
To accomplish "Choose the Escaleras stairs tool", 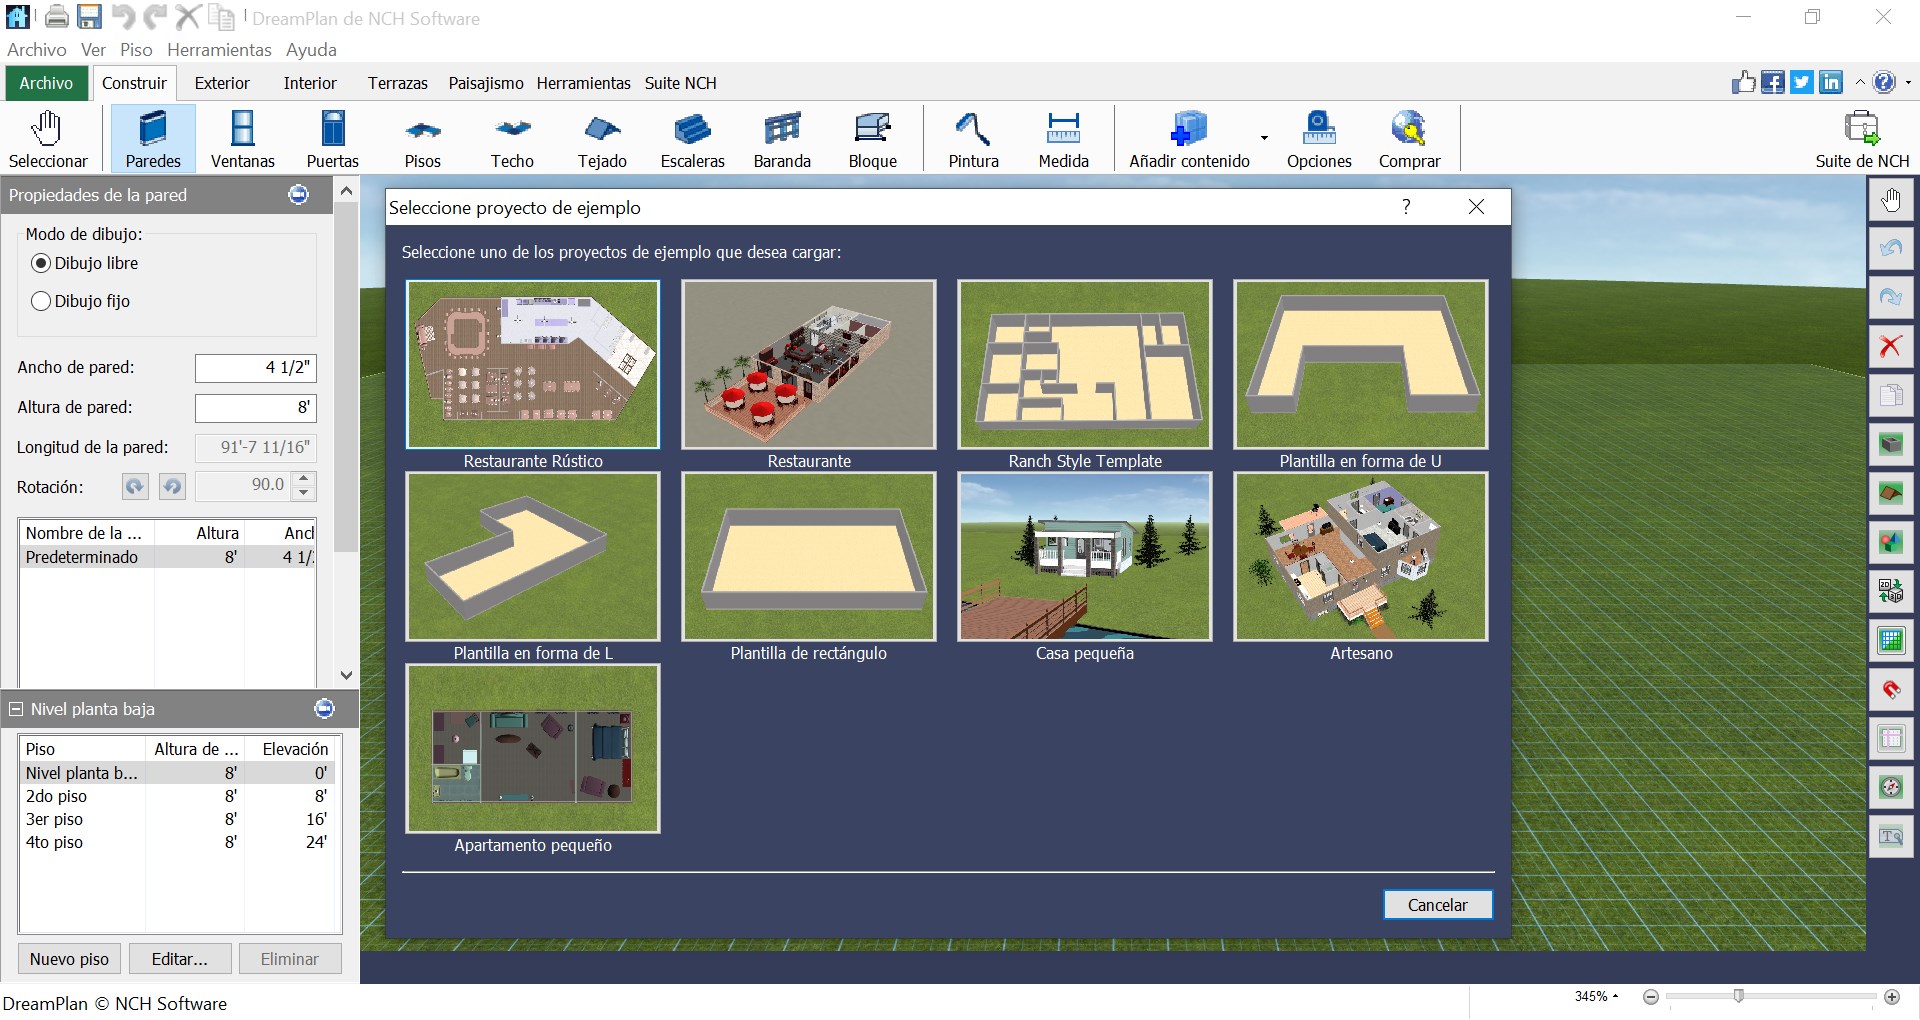I will [x=692, y=139].
